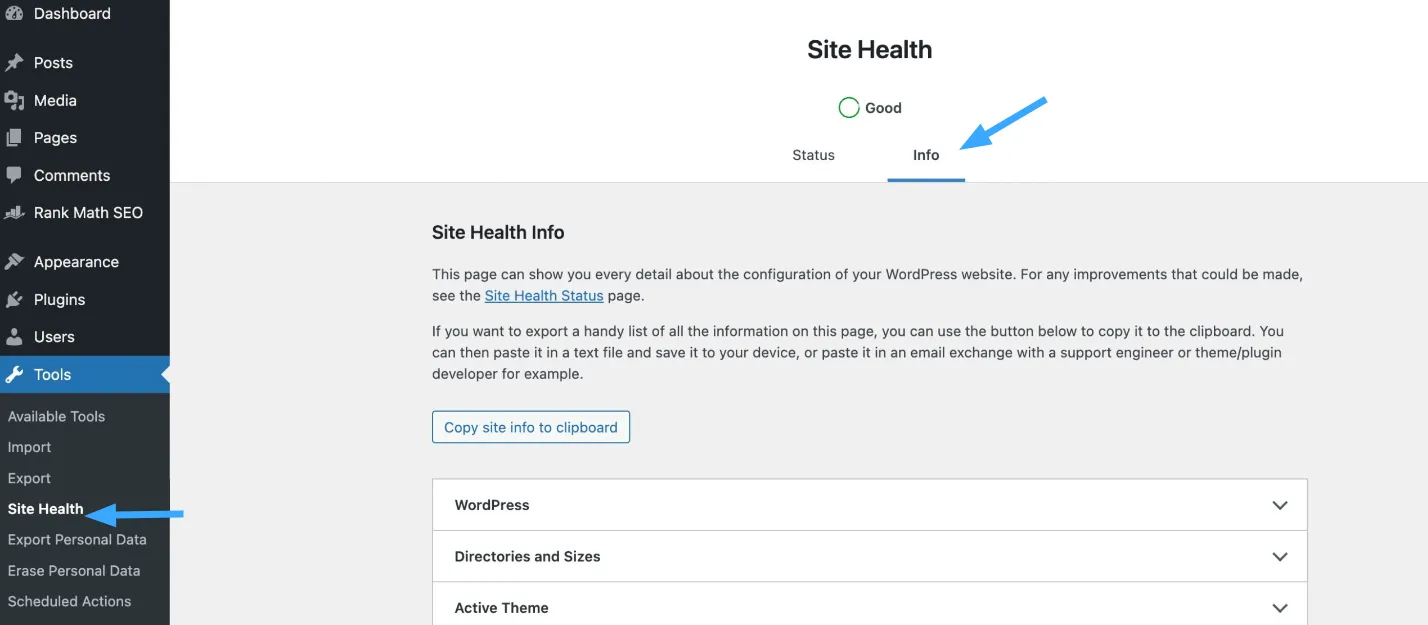The width and height of the screenshot is (1428, 625).
Task: Click the green Good status circle
Action: tap(849, 107)
